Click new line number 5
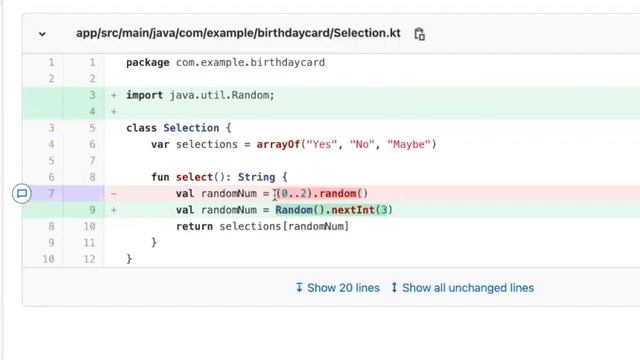640x360 pixels. (92, 128)
